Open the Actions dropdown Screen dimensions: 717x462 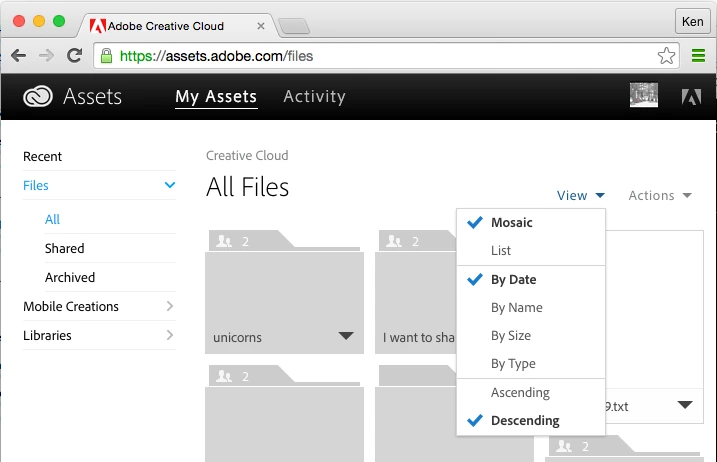pyautogui.click(x=660, y=195)
